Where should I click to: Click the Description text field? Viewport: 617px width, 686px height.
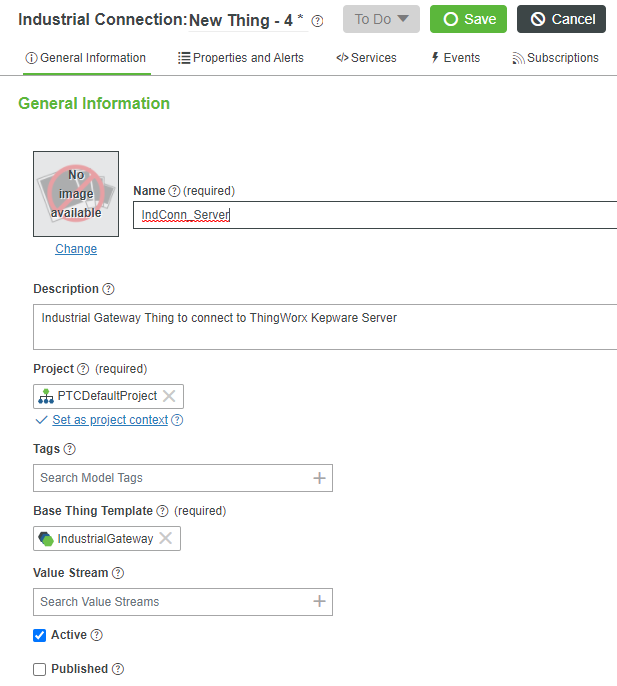tap(325, 327)
